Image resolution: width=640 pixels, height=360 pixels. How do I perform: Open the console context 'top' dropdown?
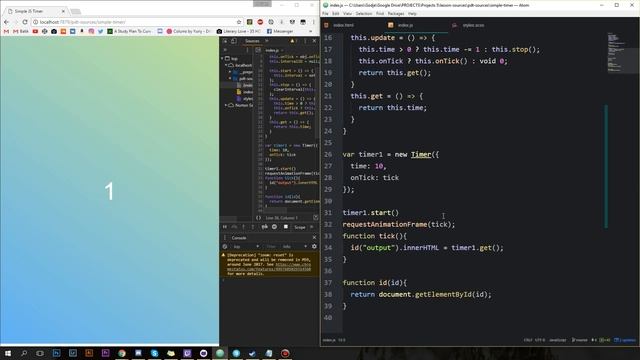(x=246, y=247)
